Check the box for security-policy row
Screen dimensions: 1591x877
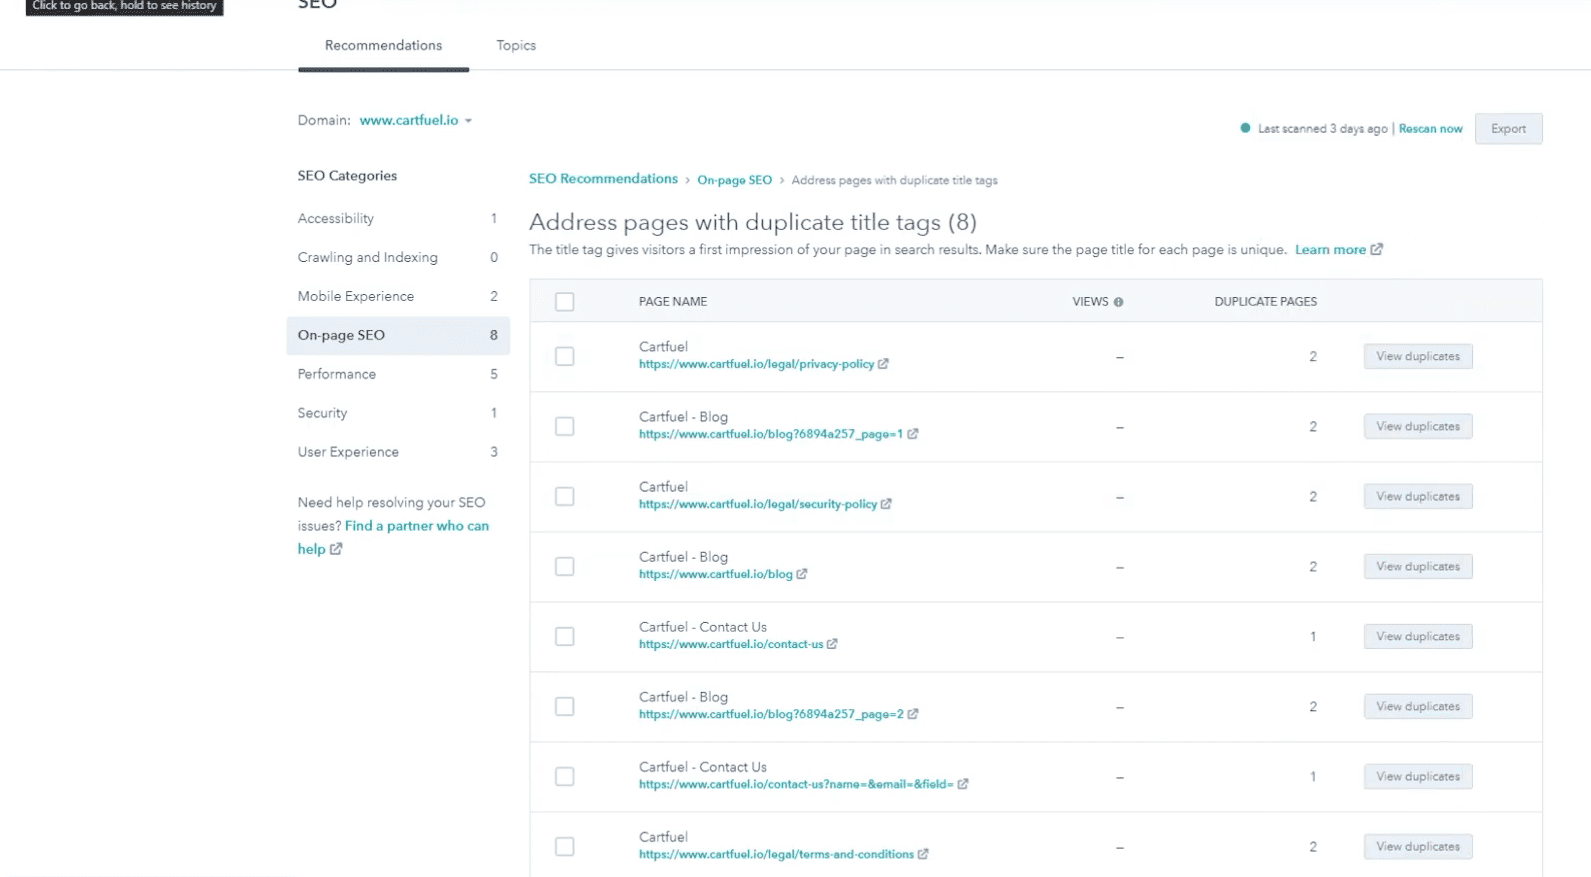(x=565, y=496)
